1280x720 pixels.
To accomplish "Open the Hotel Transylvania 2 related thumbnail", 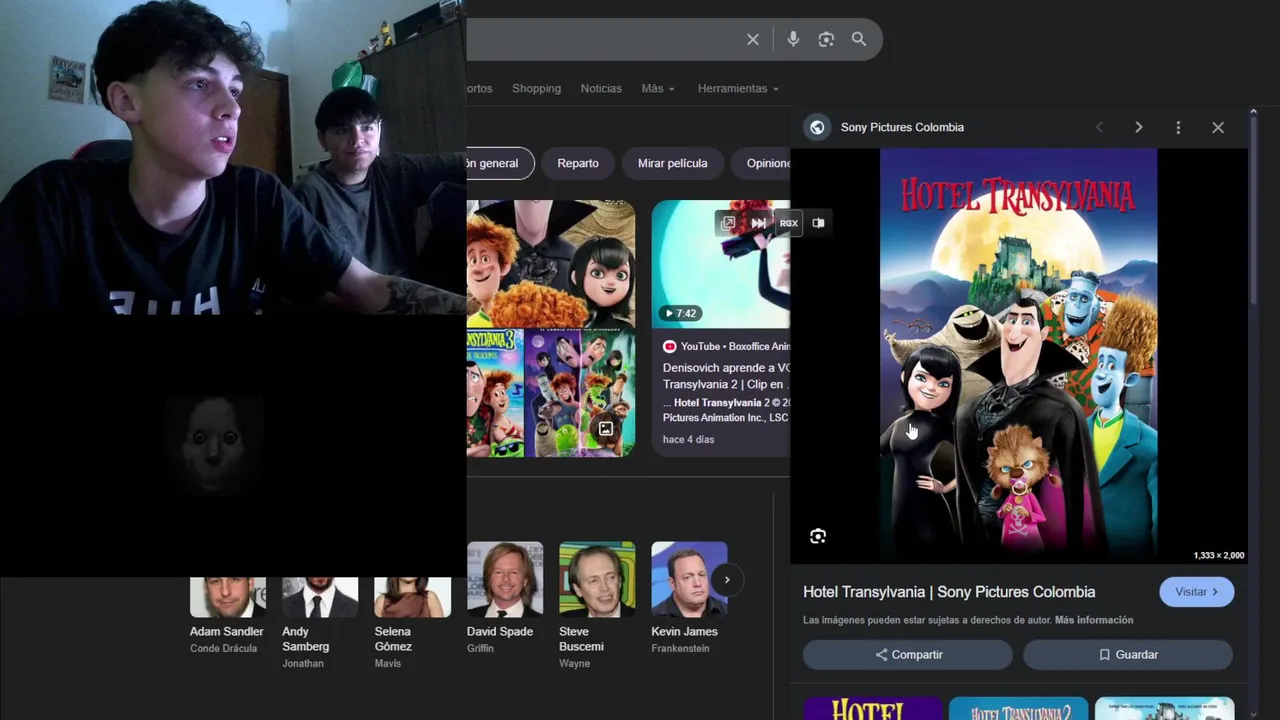I will [x=1018, y=708].
